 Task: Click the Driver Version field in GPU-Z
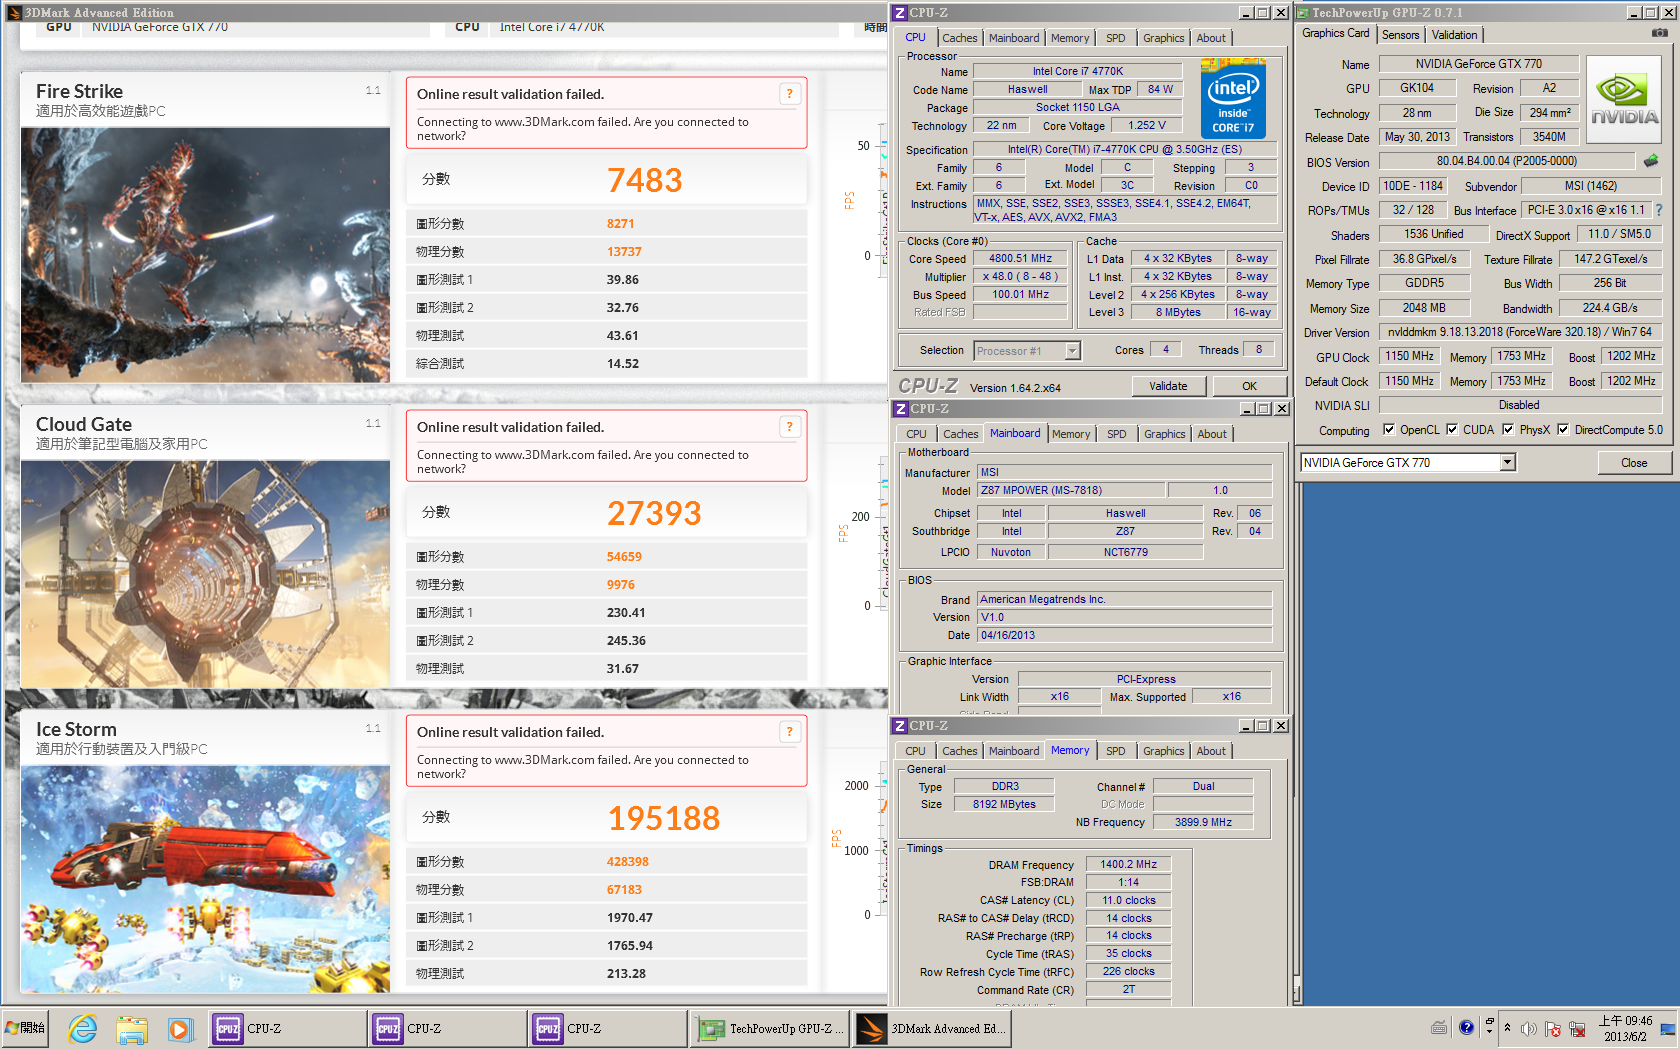pos(1519,332)
